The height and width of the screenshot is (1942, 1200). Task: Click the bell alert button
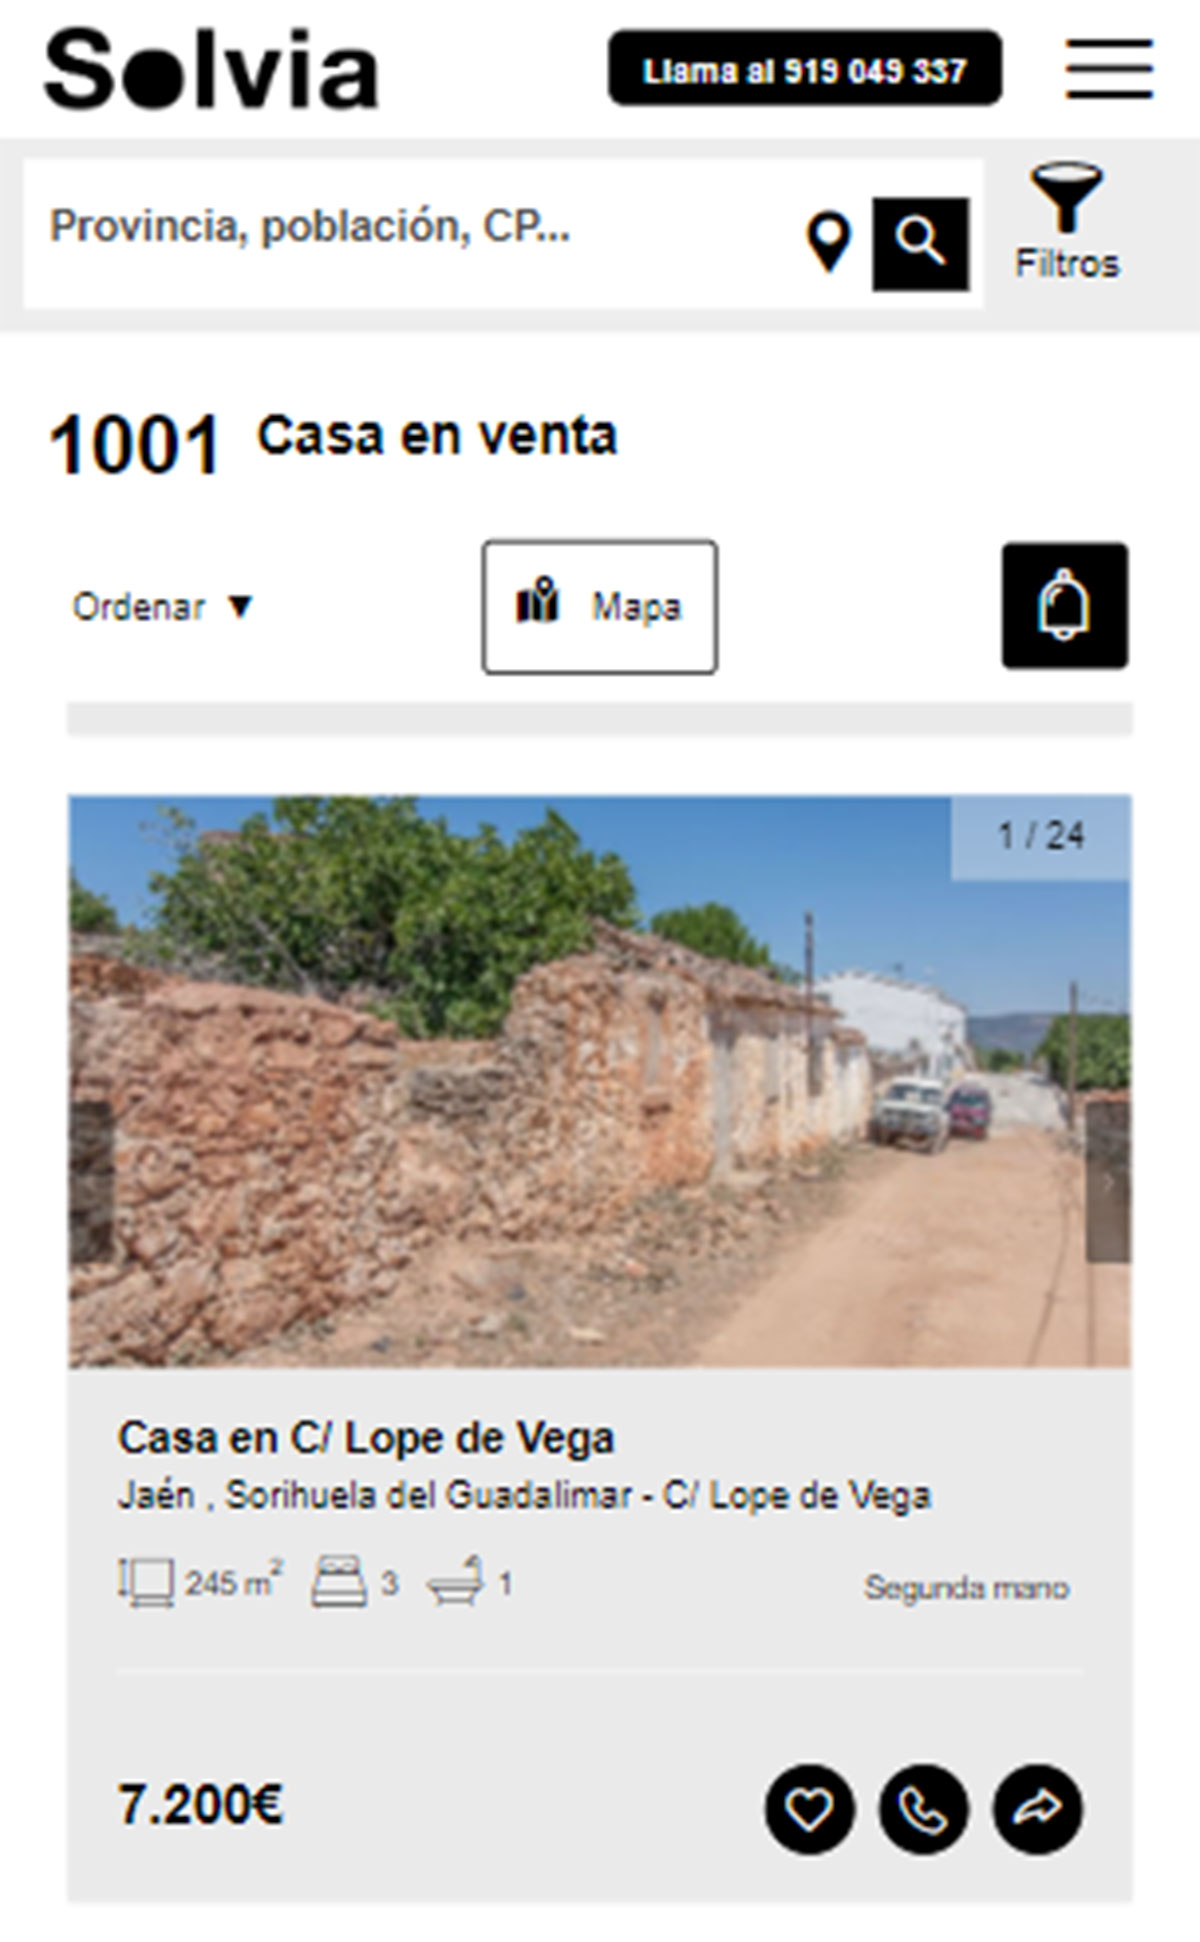coord(1065,606)
